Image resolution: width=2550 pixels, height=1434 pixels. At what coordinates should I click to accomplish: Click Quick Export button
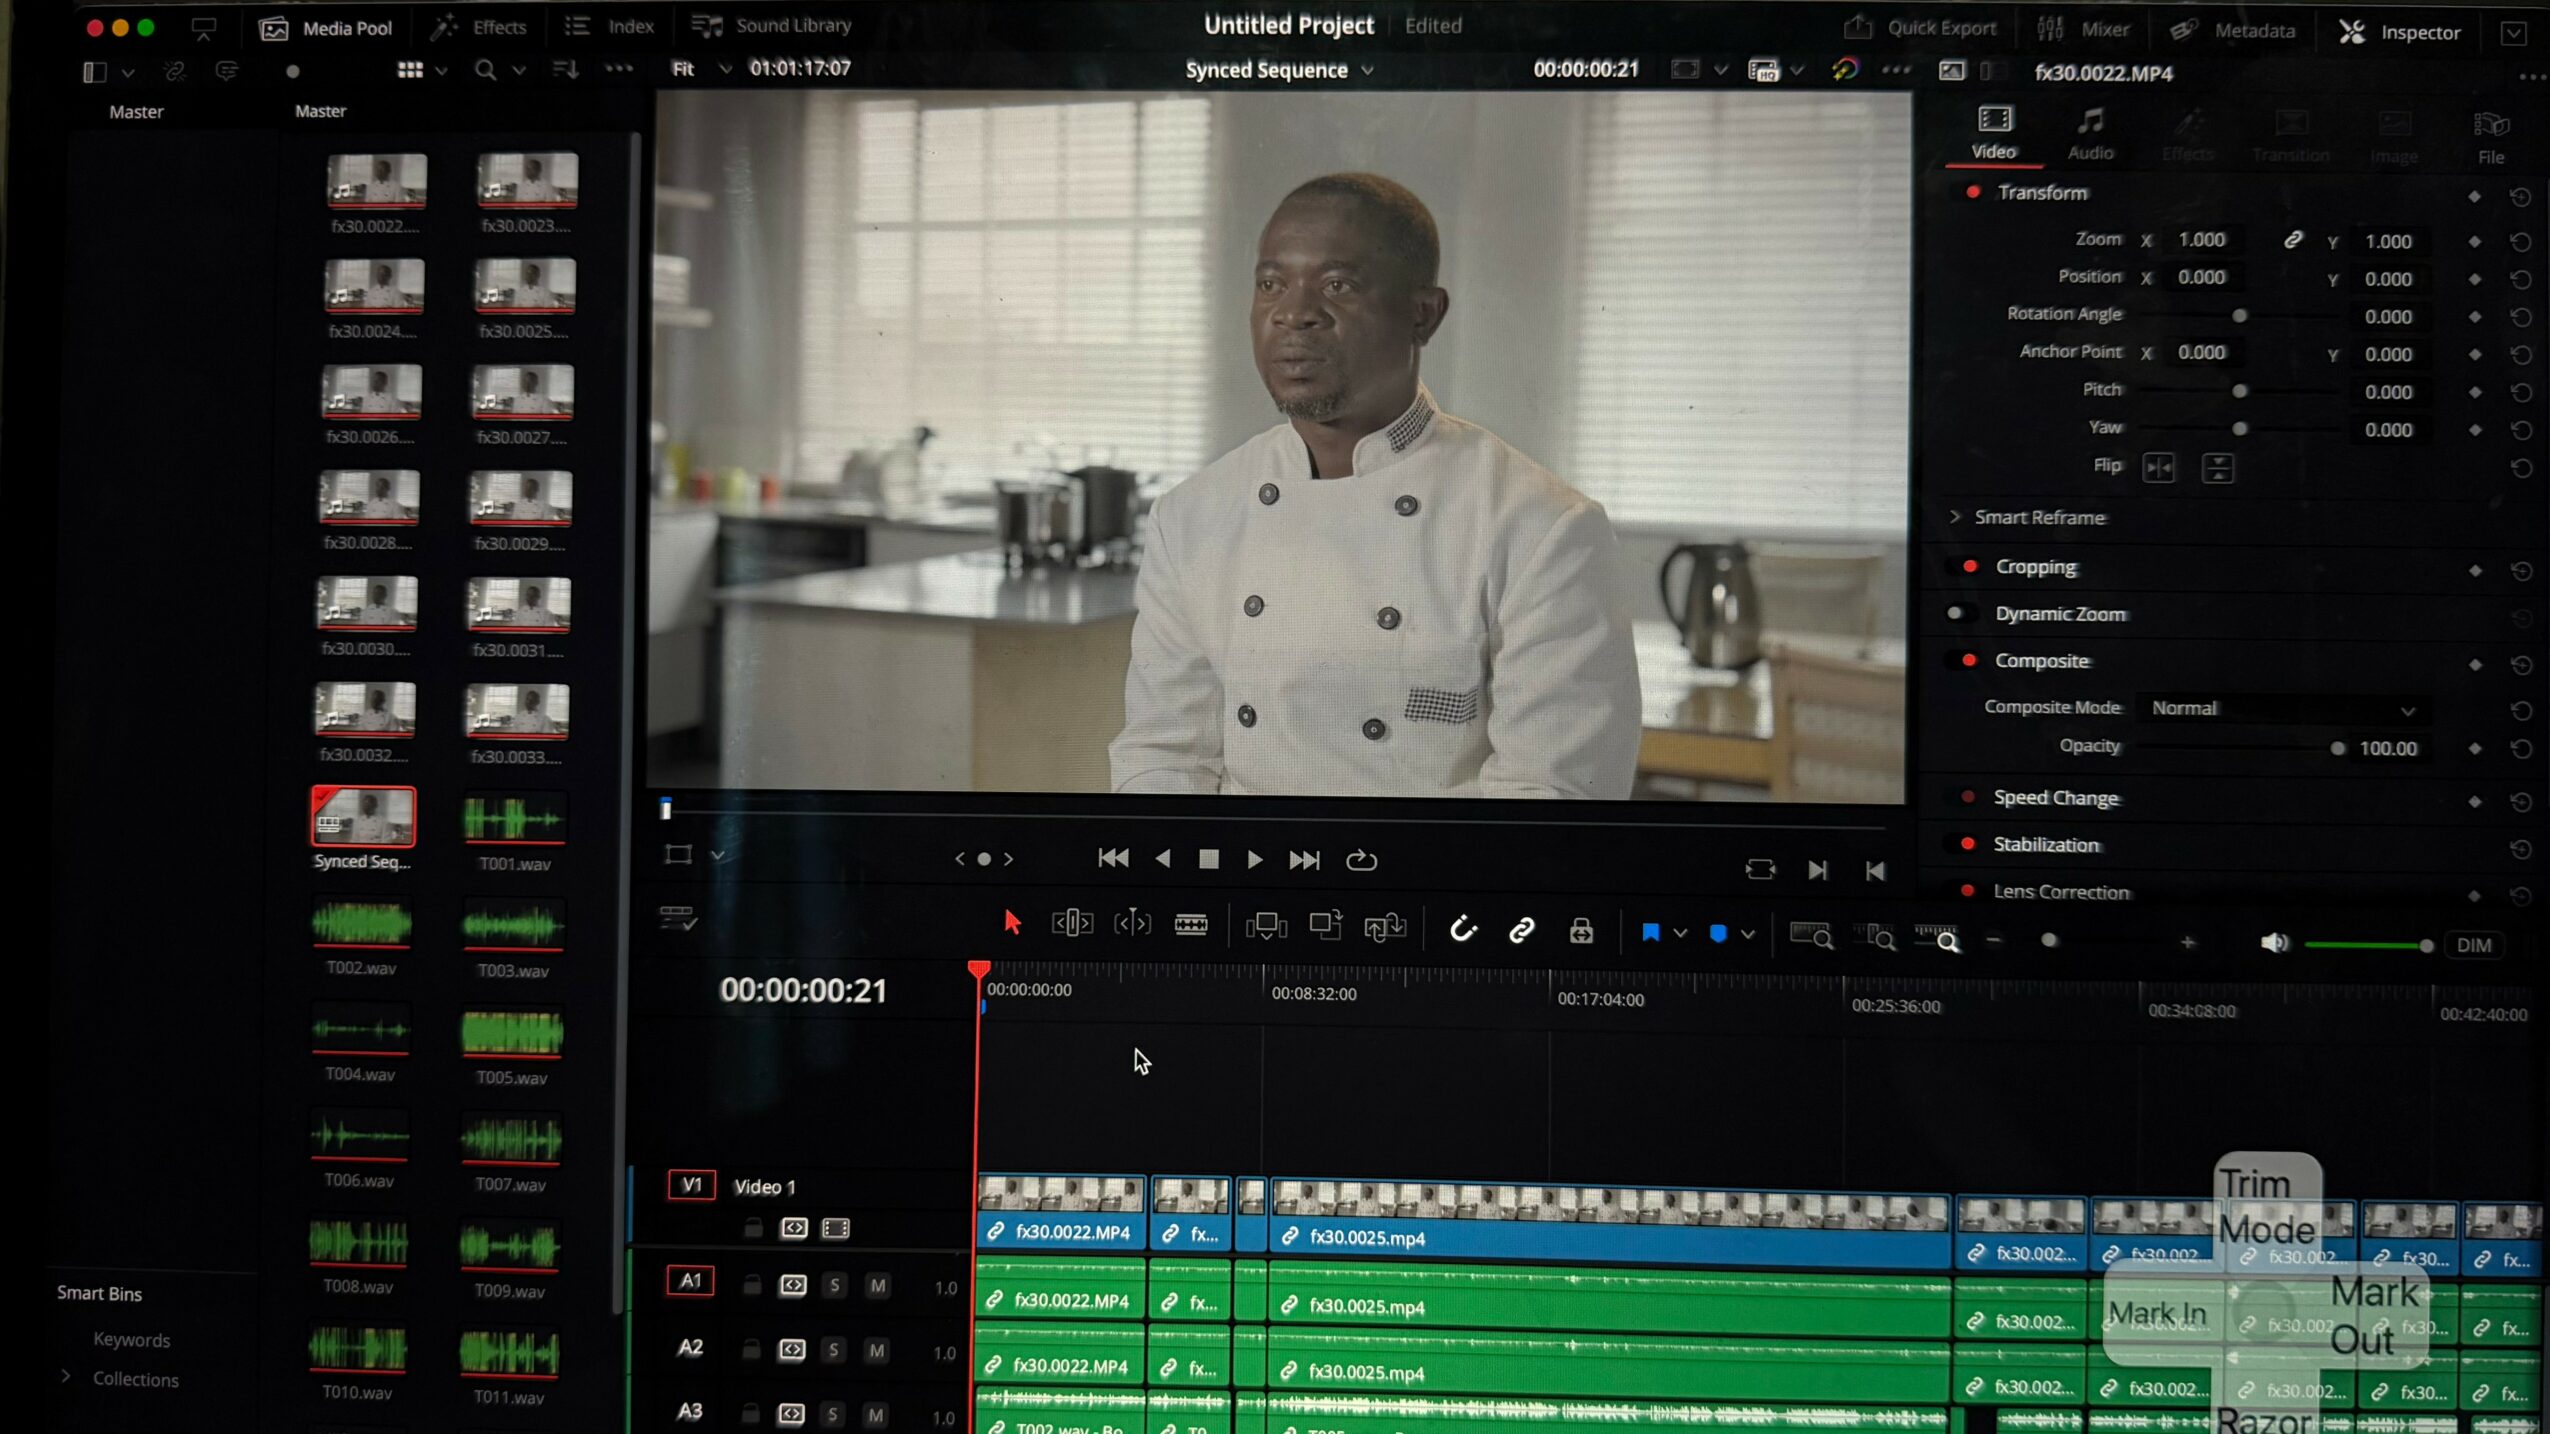[1921, 28]
